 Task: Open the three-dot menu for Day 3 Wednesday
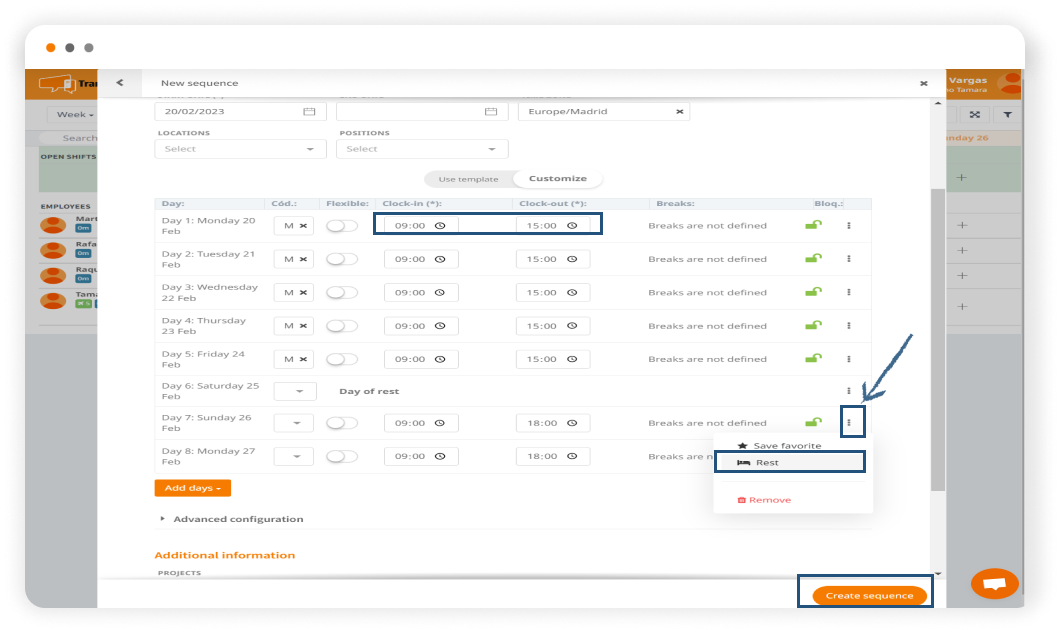849,292
